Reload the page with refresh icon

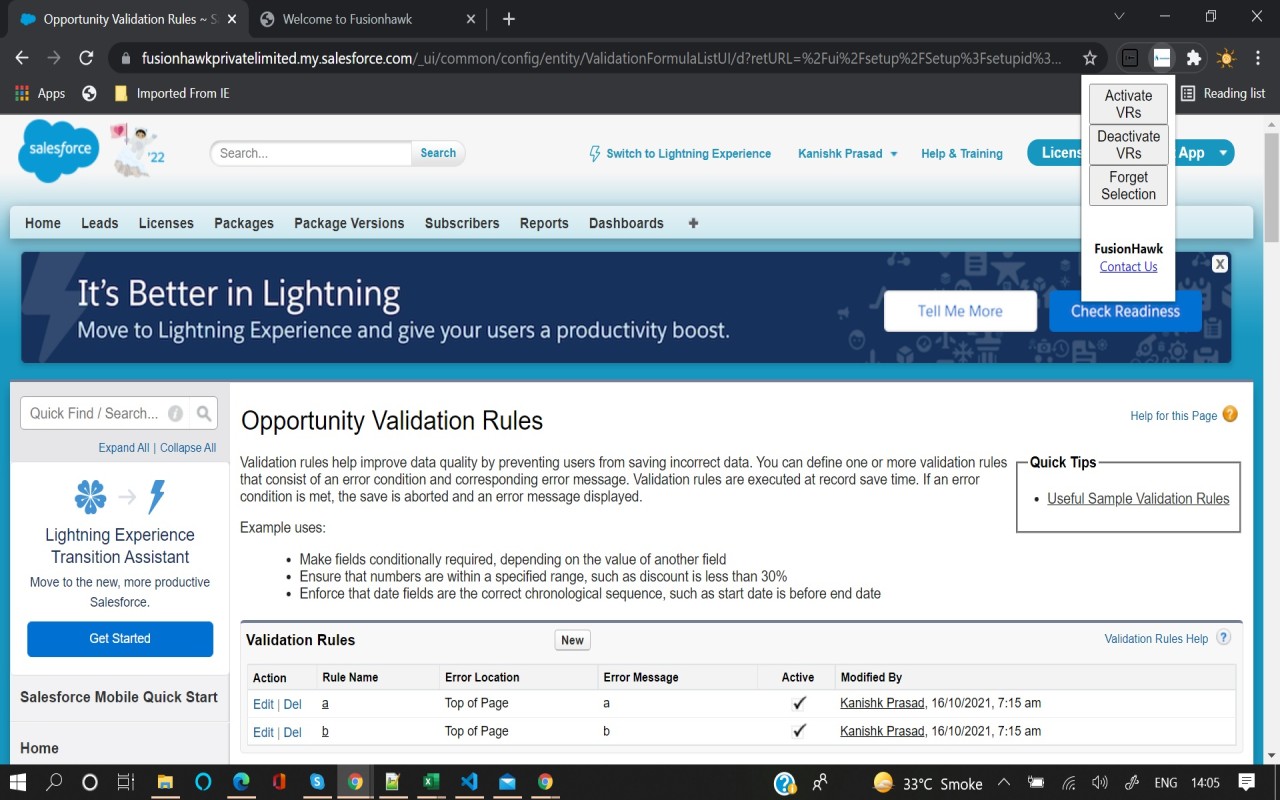click(x=86, y=58)
